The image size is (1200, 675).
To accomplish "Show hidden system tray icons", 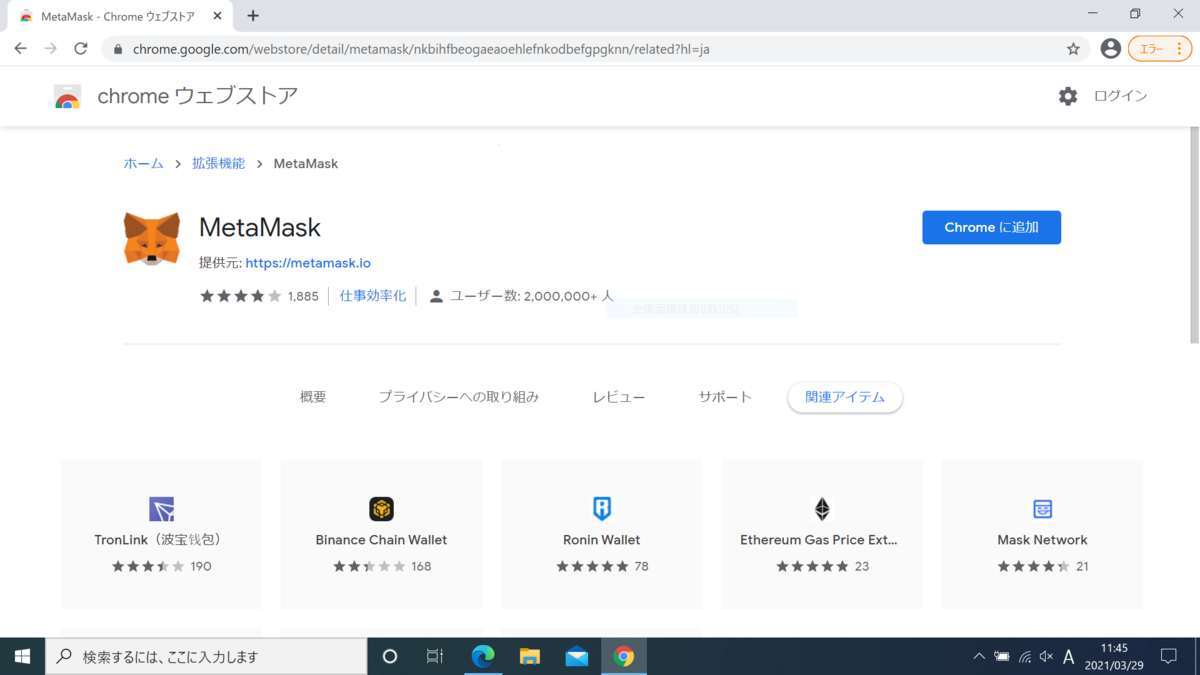I will pyautogui.click(x=979, y=657).
